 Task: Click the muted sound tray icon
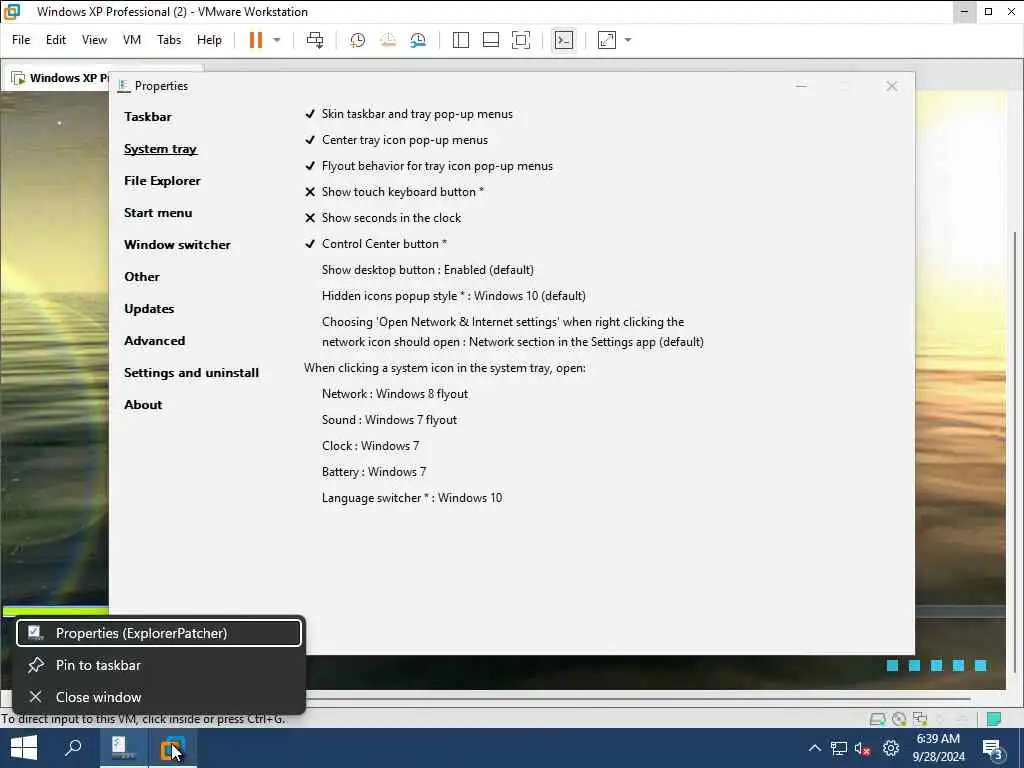coord(863,748)
